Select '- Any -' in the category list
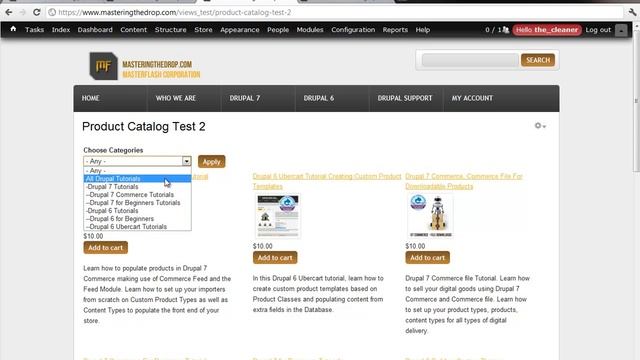This screenshot has height=360, width=640. click(137, 171)
